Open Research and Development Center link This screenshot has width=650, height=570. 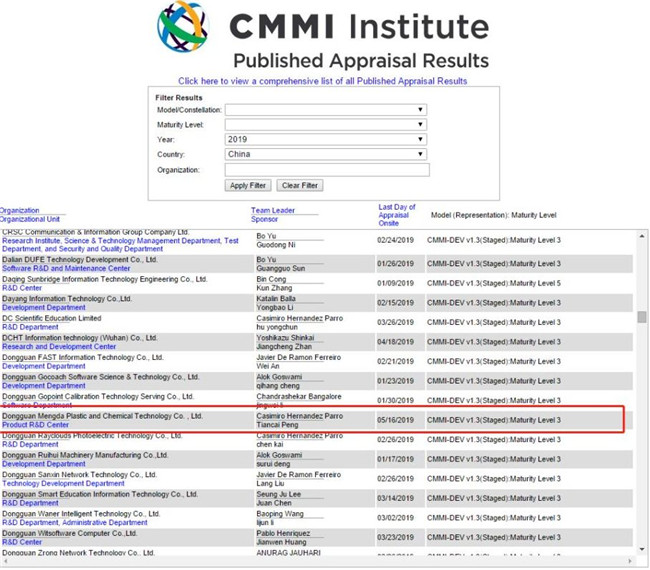[x=59, y=346]
